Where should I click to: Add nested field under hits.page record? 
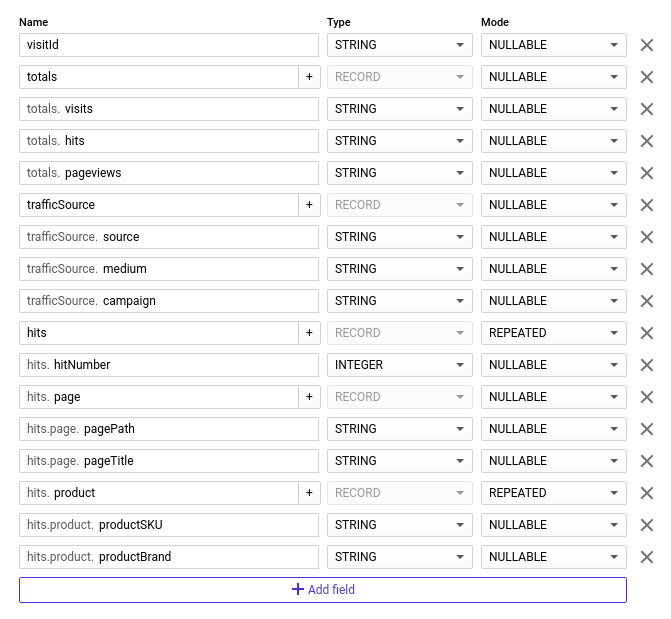[308, 397]
